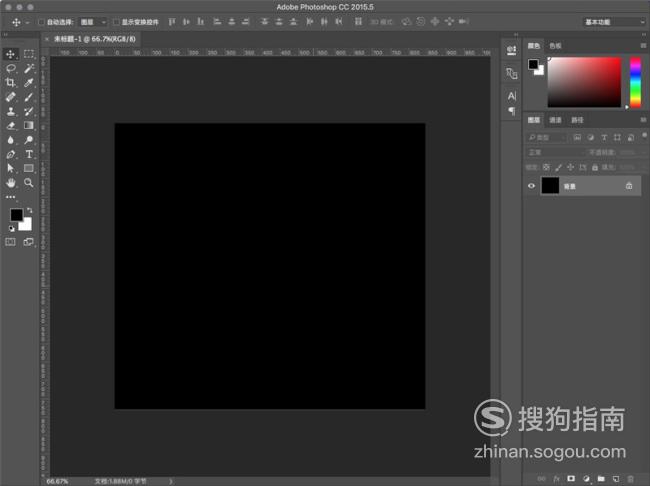Viewport: 650px width, 486px height.
Task: Toggle smart object layer filter icon
Action: click(x=631, y=137)
